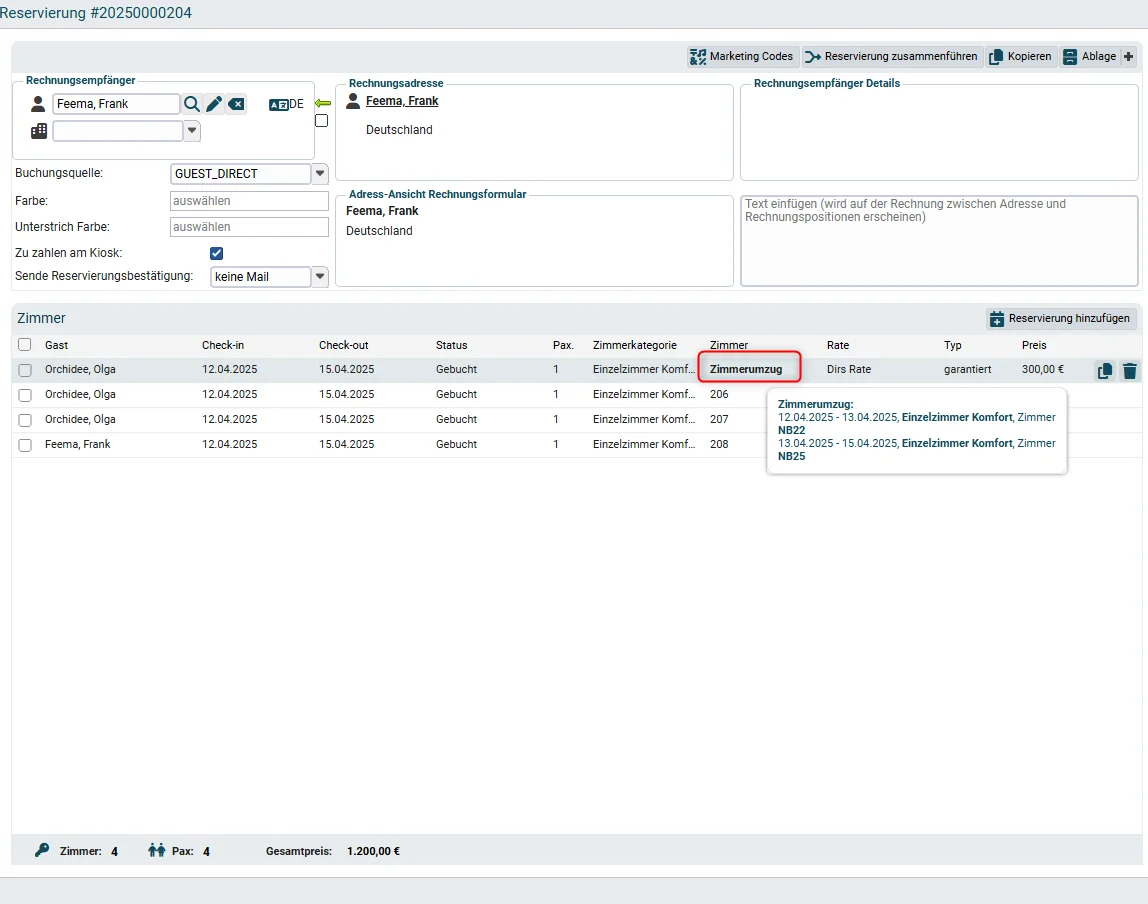Clear the invoice recipient with the delete icon
Screen dimensions: 1148x904
(x=236, y=104)
